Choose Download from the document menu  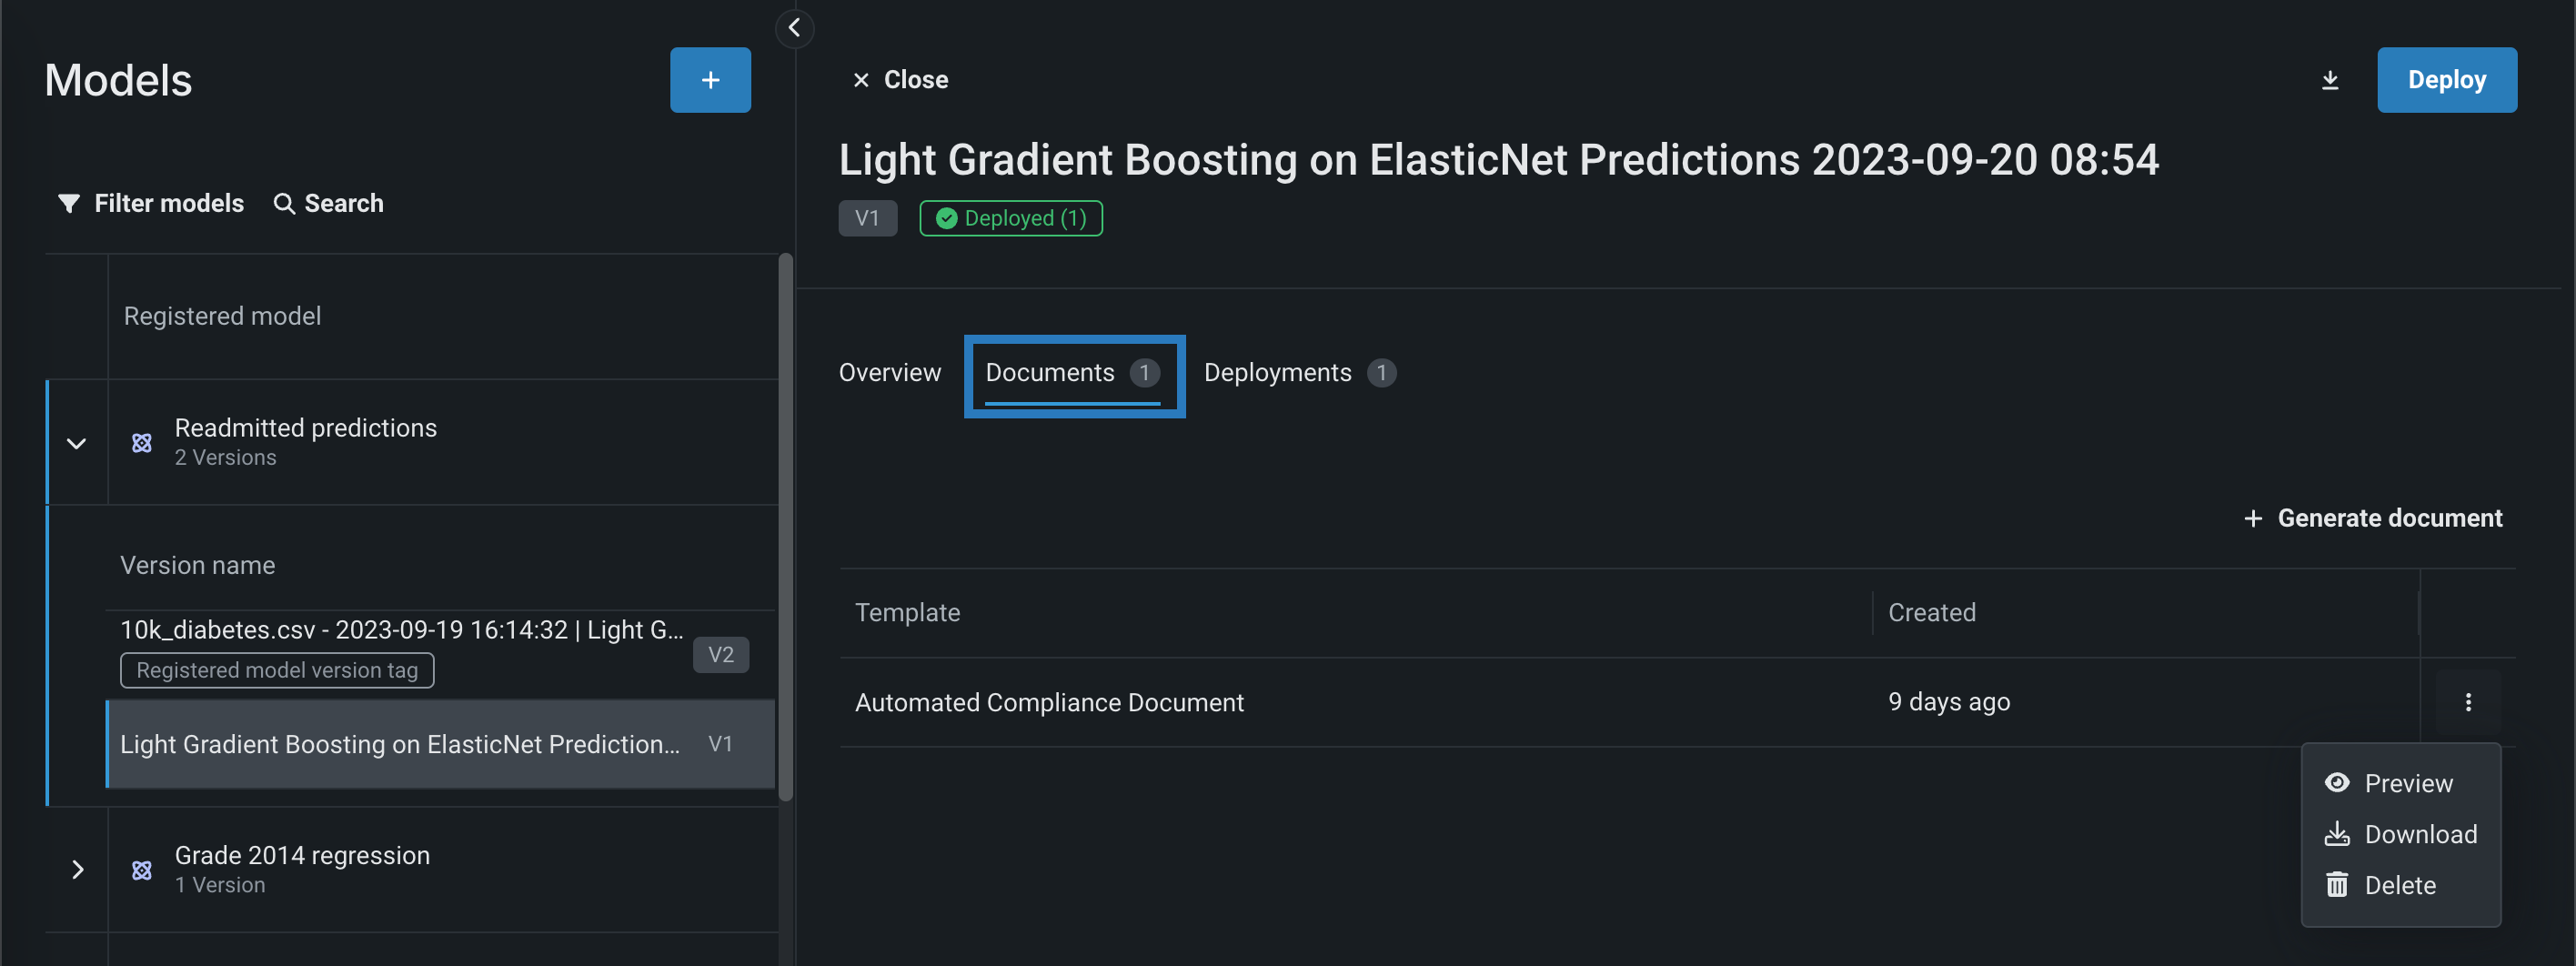2419,834
